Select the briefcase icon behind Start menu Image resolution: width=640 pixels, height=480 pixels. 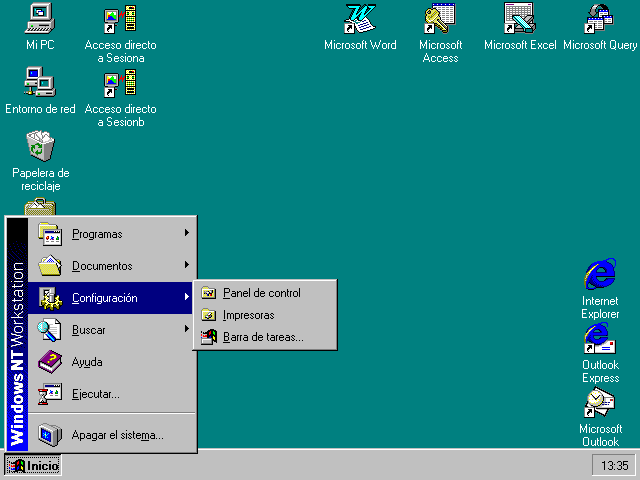pos(40,207)
